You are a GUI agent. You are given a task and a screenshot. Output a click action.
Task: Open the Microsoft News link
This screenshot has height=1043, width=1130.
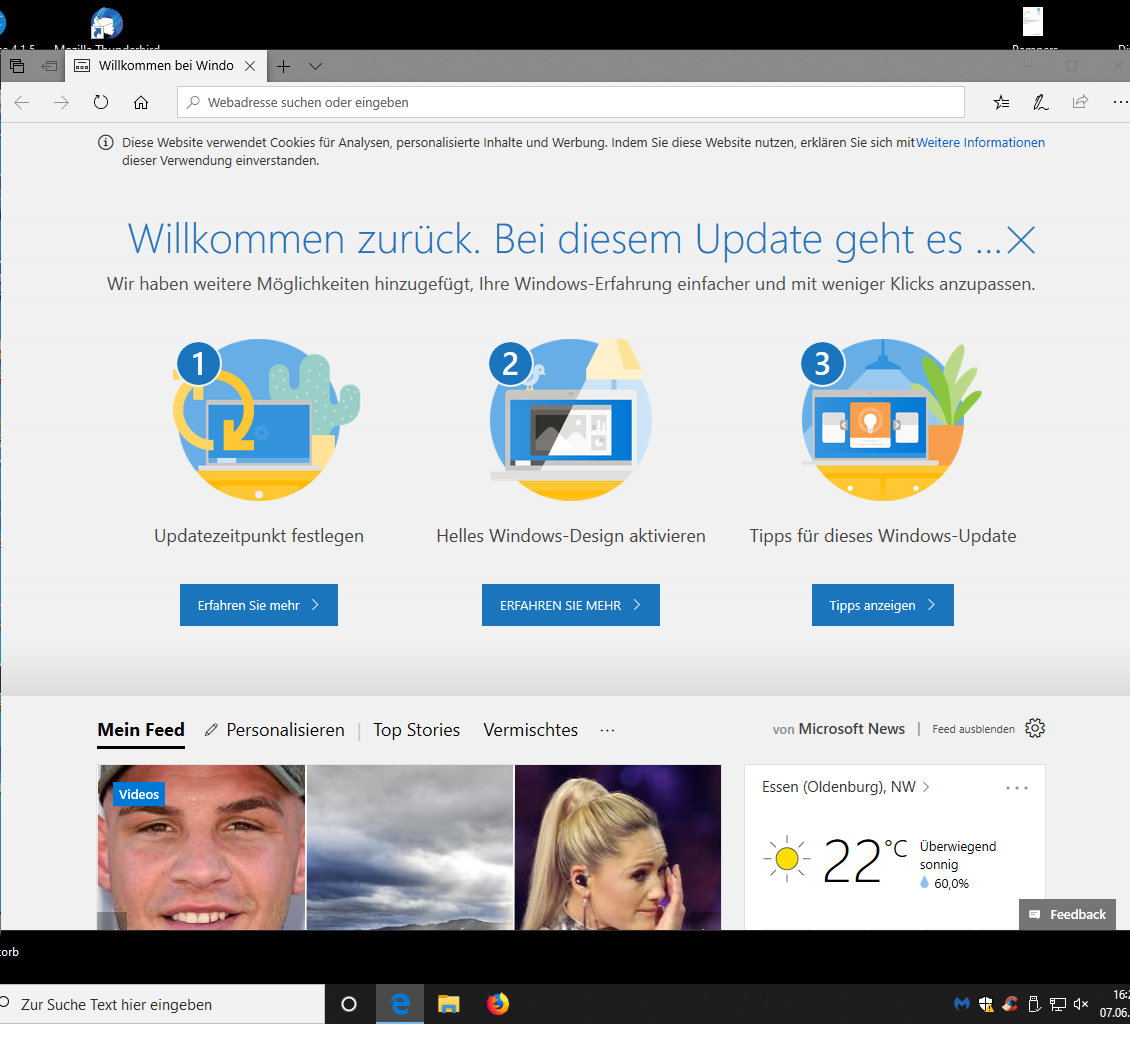(x=851, y=729)
